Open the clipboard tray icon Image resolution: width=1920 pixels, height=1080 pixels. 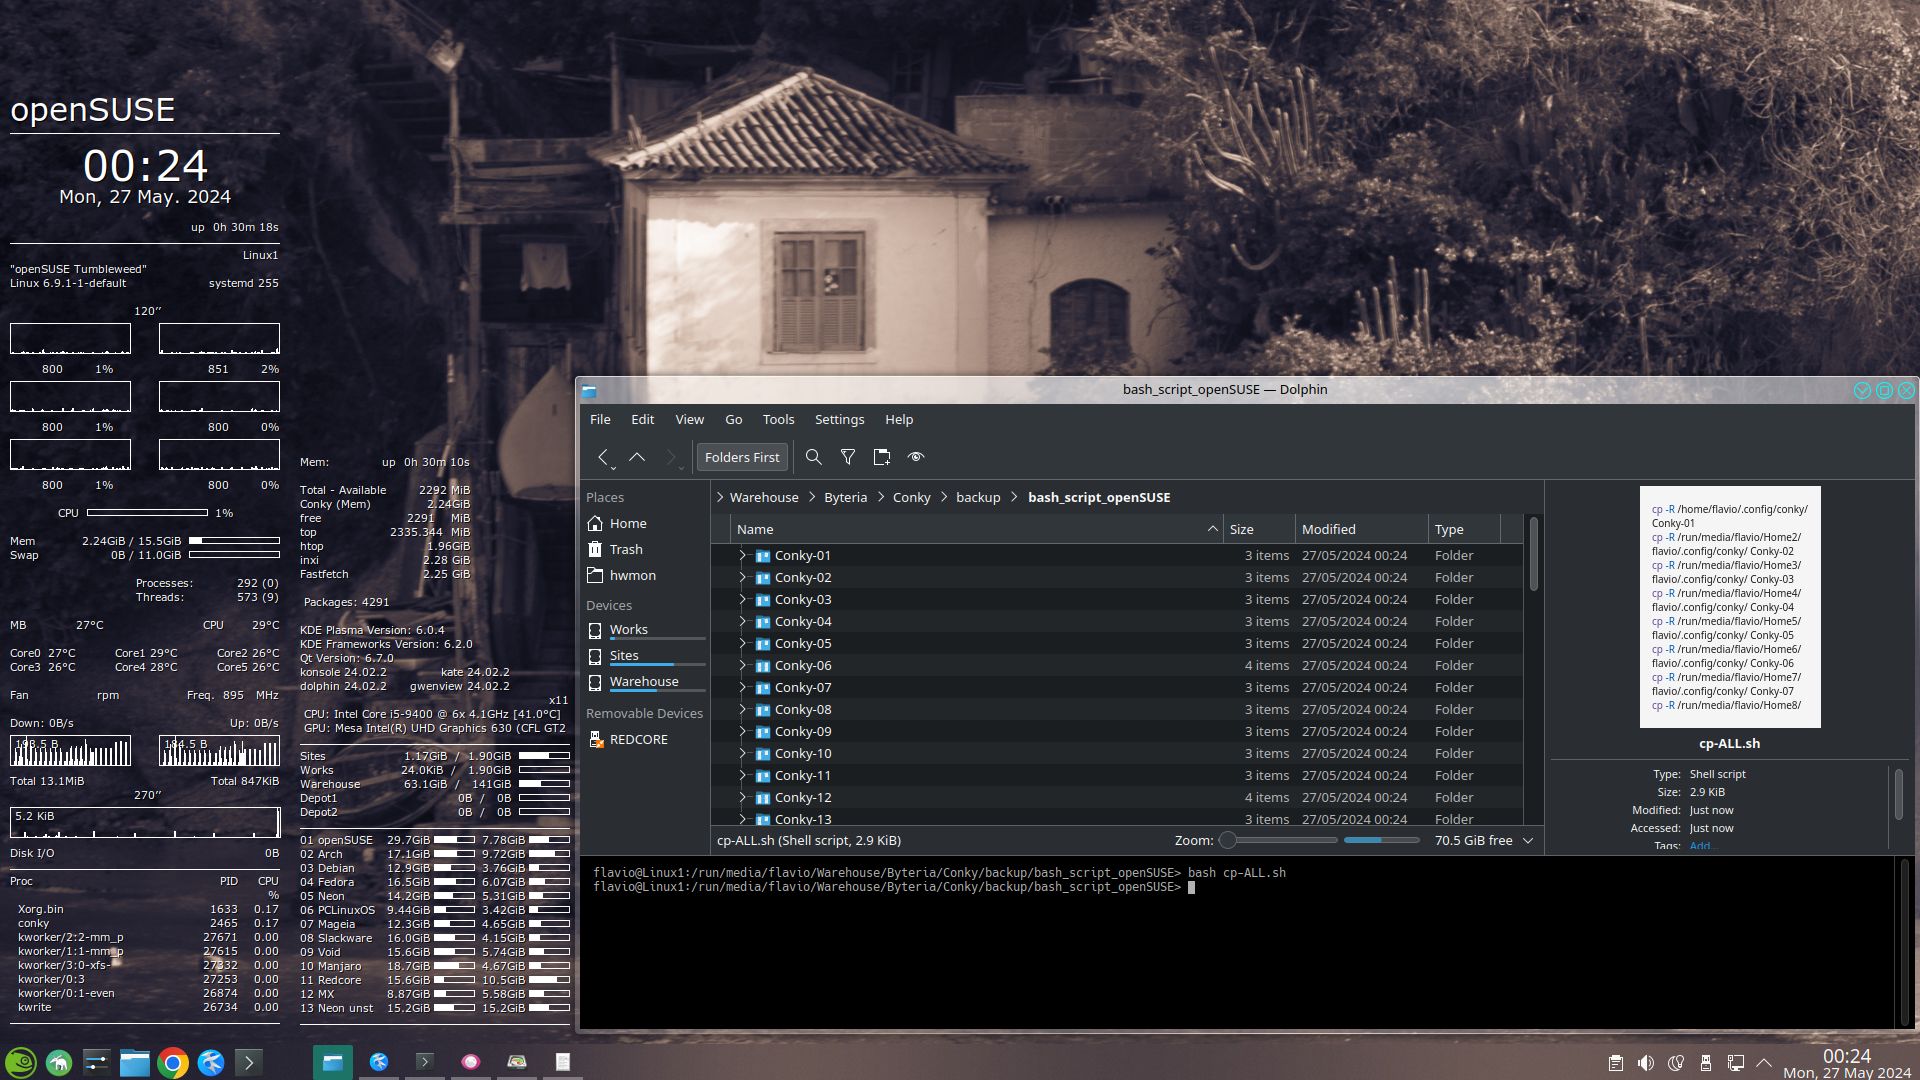click(1616, 1063)
